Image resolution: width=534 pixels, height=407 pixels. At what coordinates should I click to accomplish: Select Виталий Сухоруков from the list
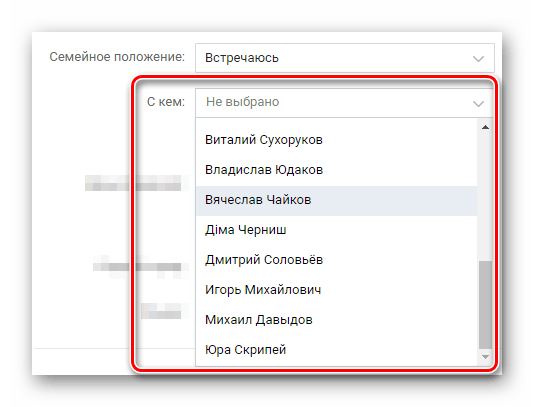[x=336, y=140]
